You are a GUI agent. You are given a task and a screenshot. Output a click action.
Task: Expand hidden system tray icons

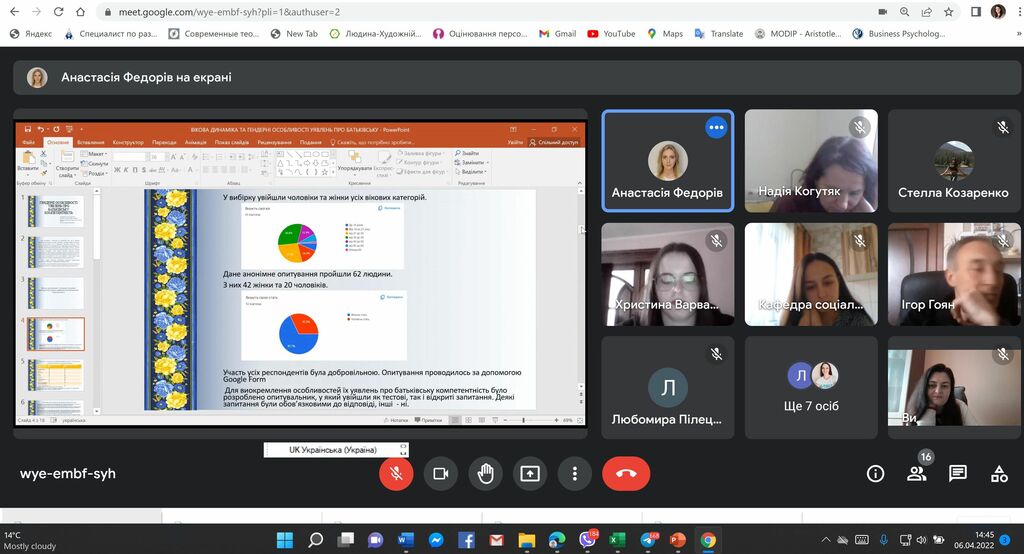[825, 540]
